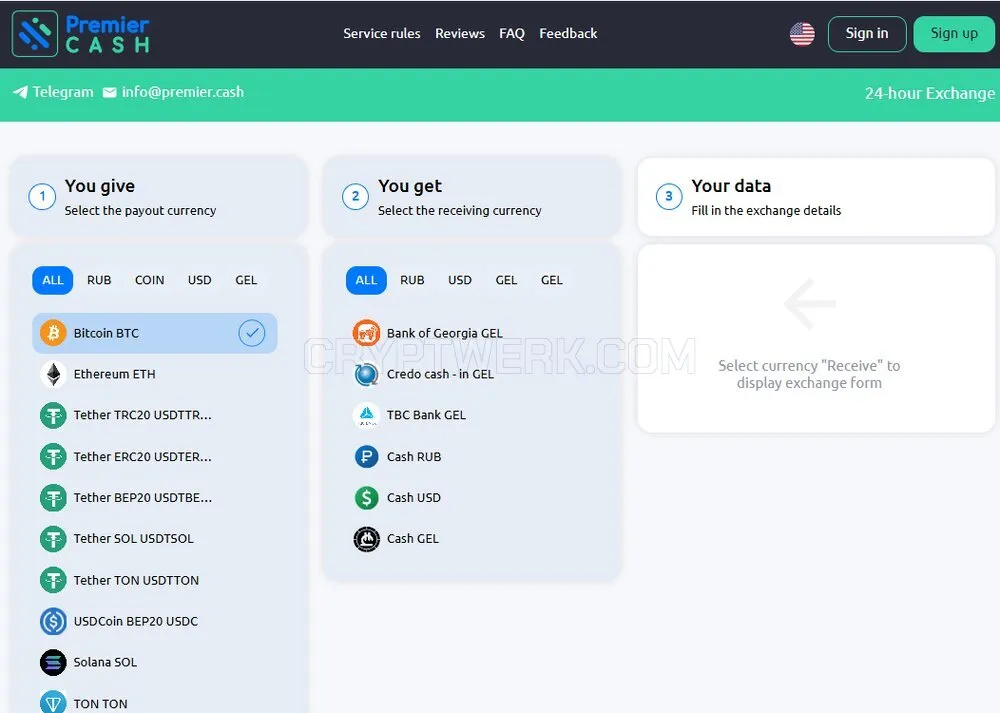Click the Sign up button
Viewport: 1000px width, 713px height.
954,34
